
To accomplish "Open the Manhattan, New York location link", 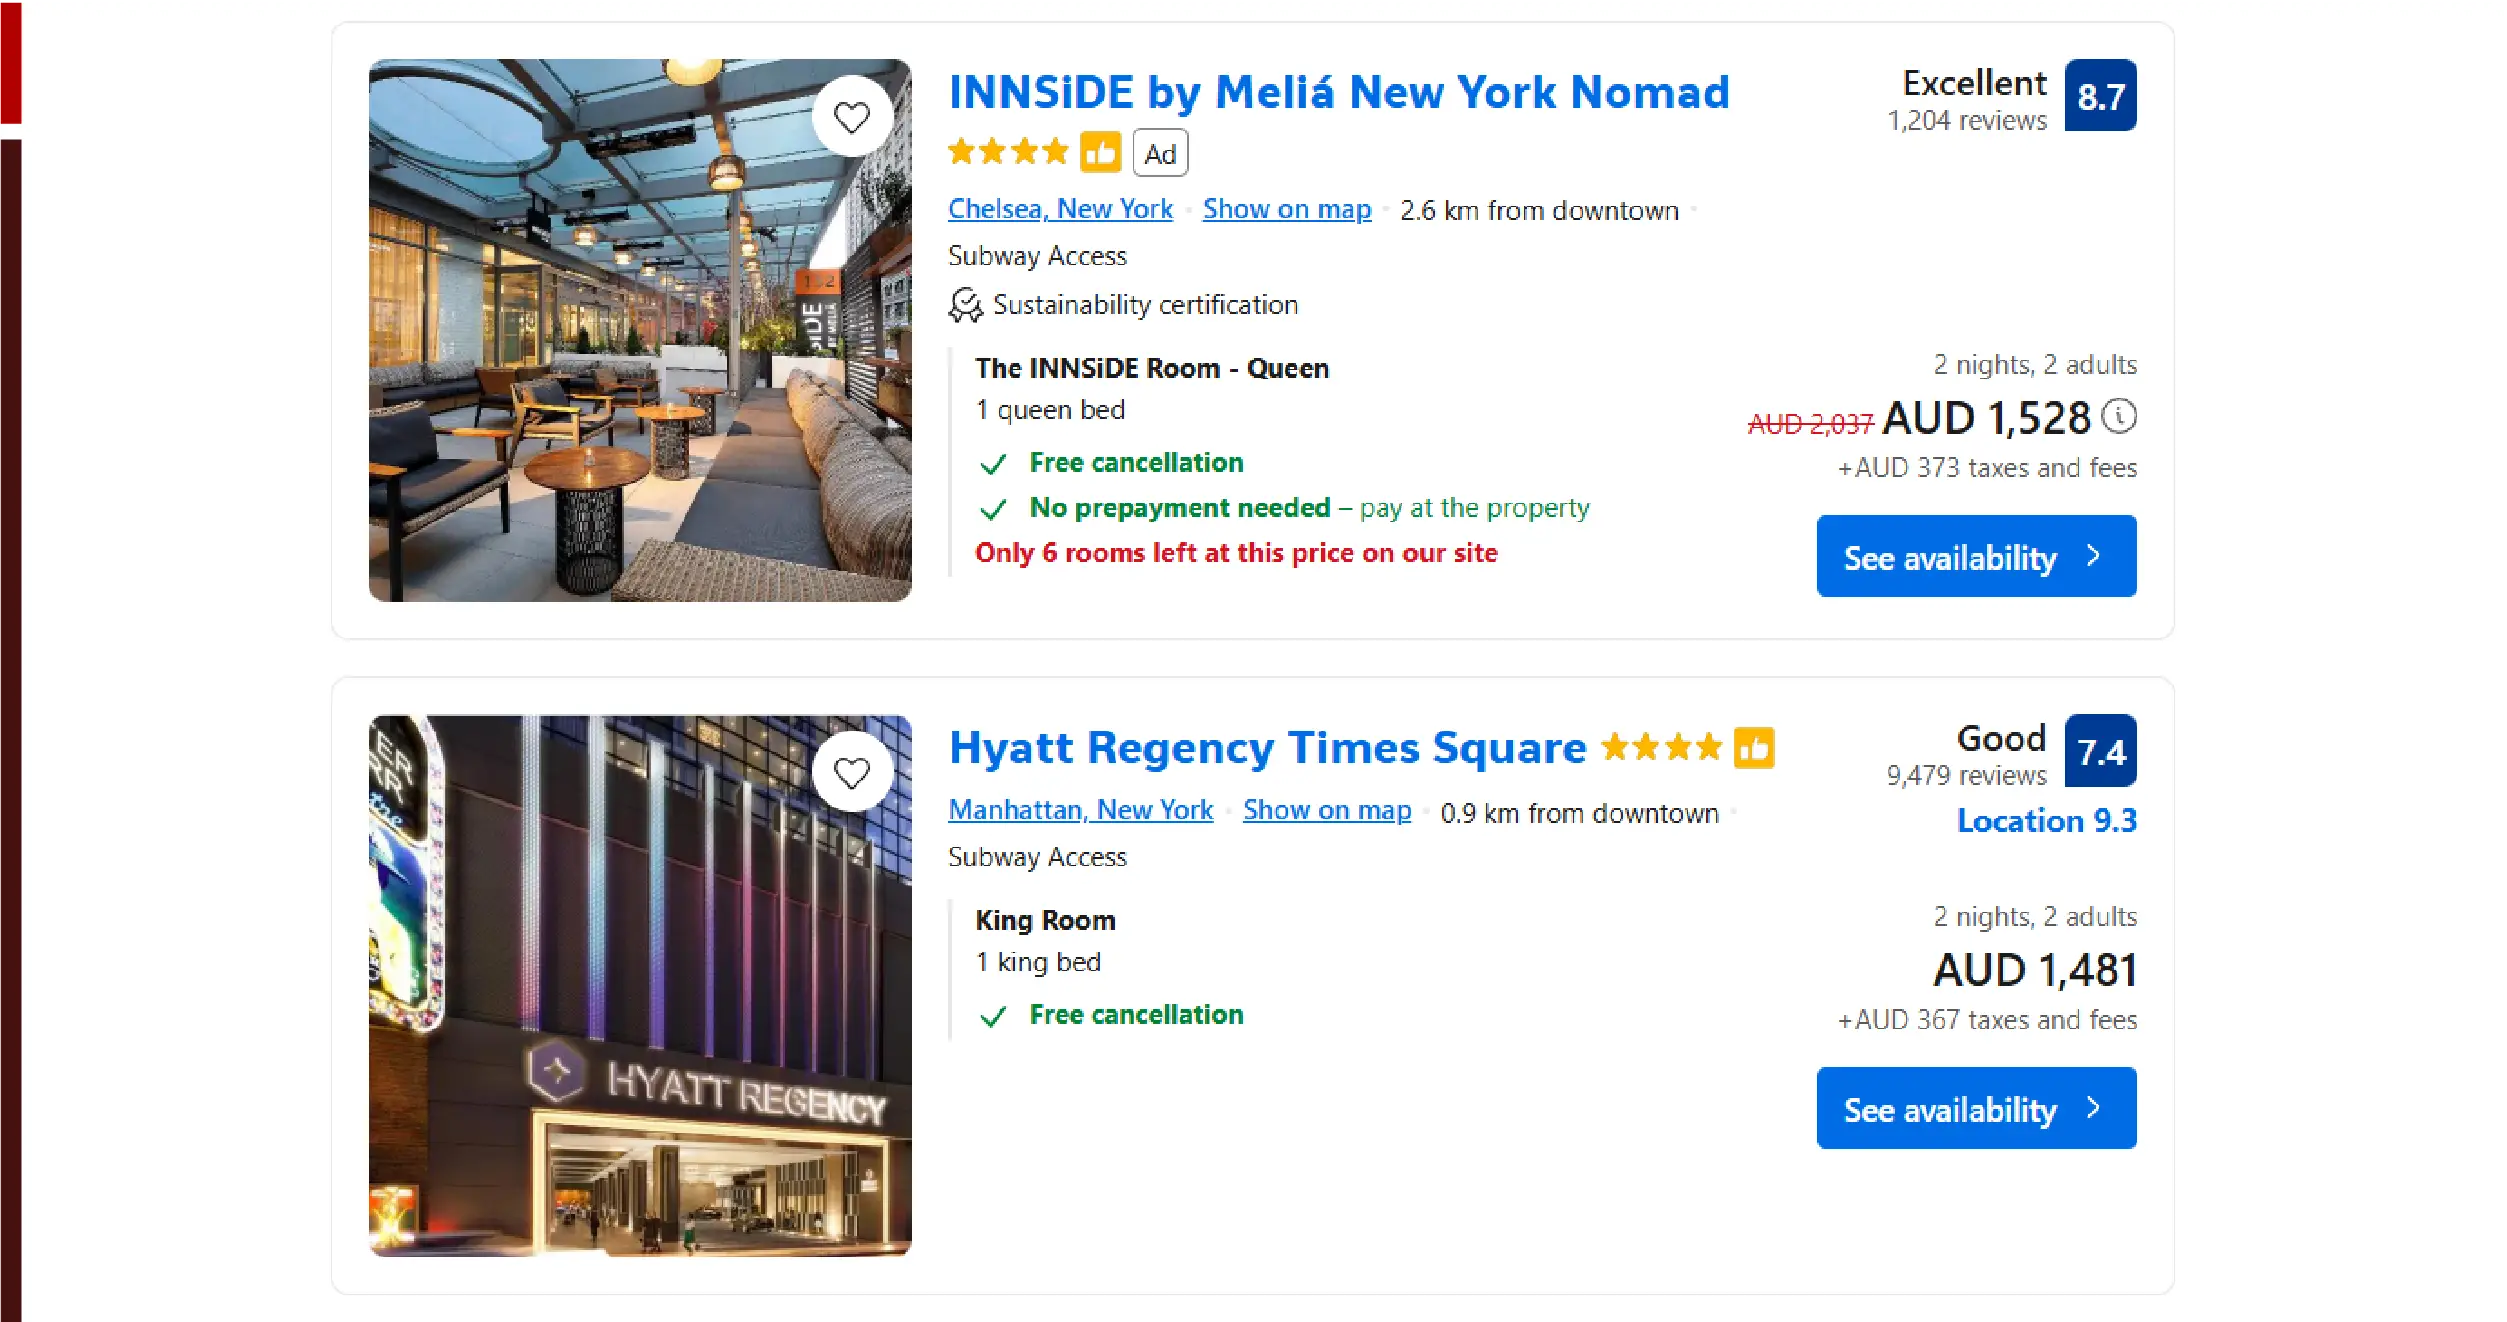I will click(x=1080, y=810).
